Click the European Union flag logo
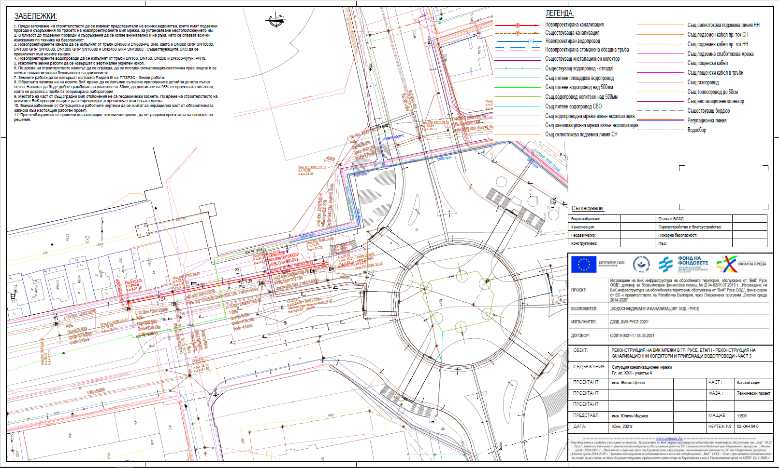779x468 pixels. 583,264
